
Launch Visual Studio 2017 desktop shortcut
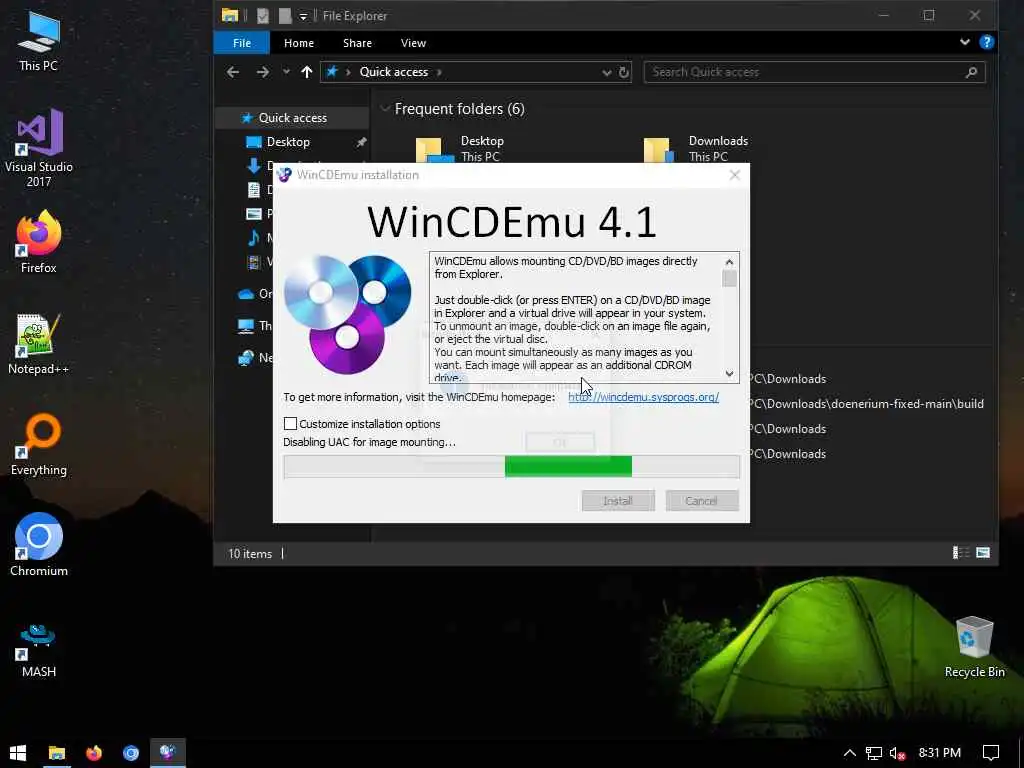coord(39,148)
